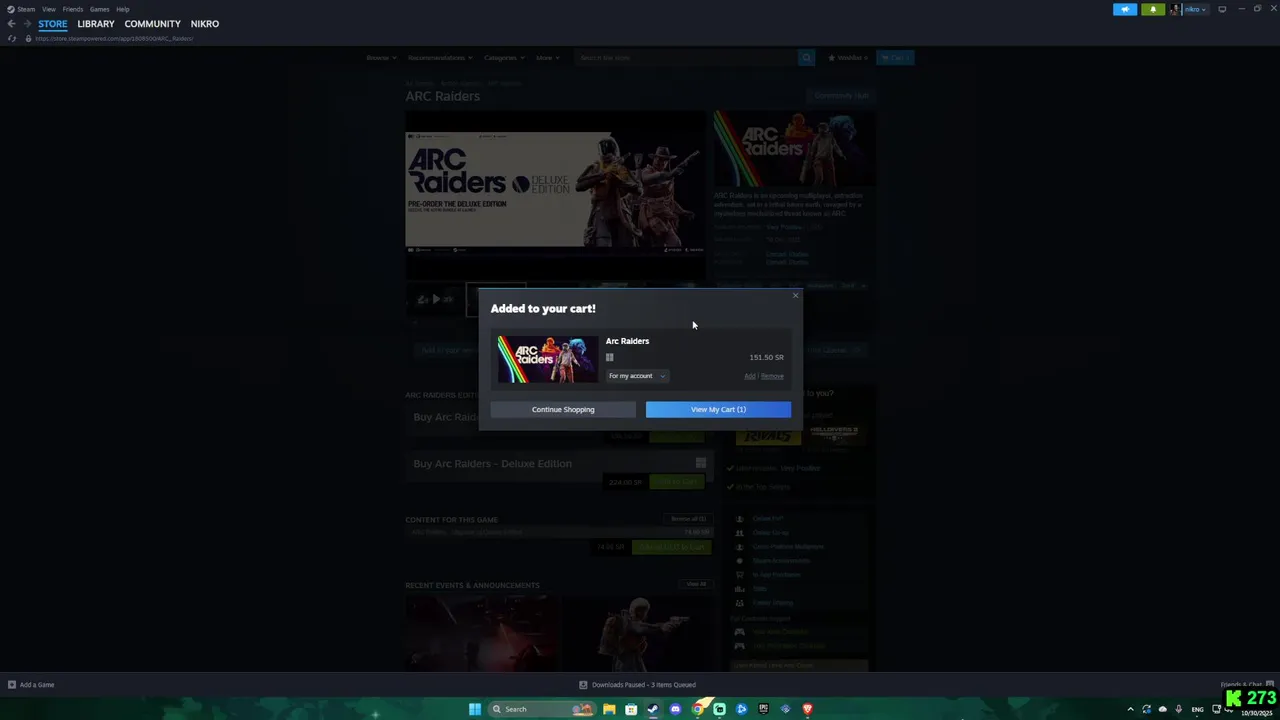Click the Windows platform icon under Arc Raiders
Viewport: 1280px width, 720px height.
(609, 357)
